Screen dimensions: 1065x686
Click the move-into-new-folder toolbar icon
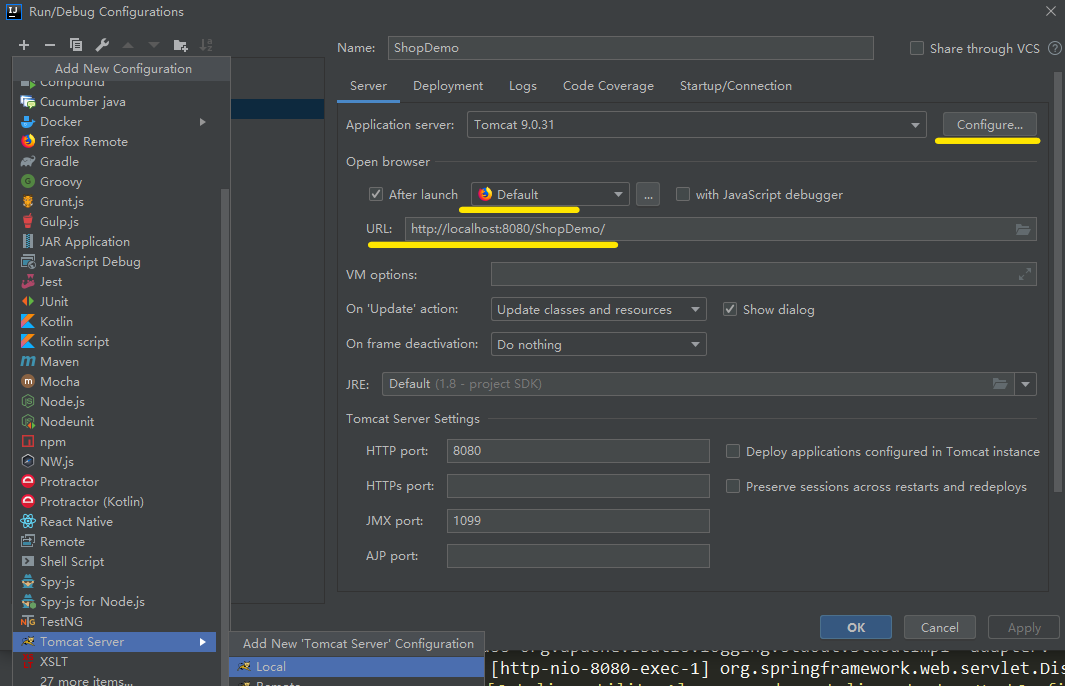pos(180,46)
